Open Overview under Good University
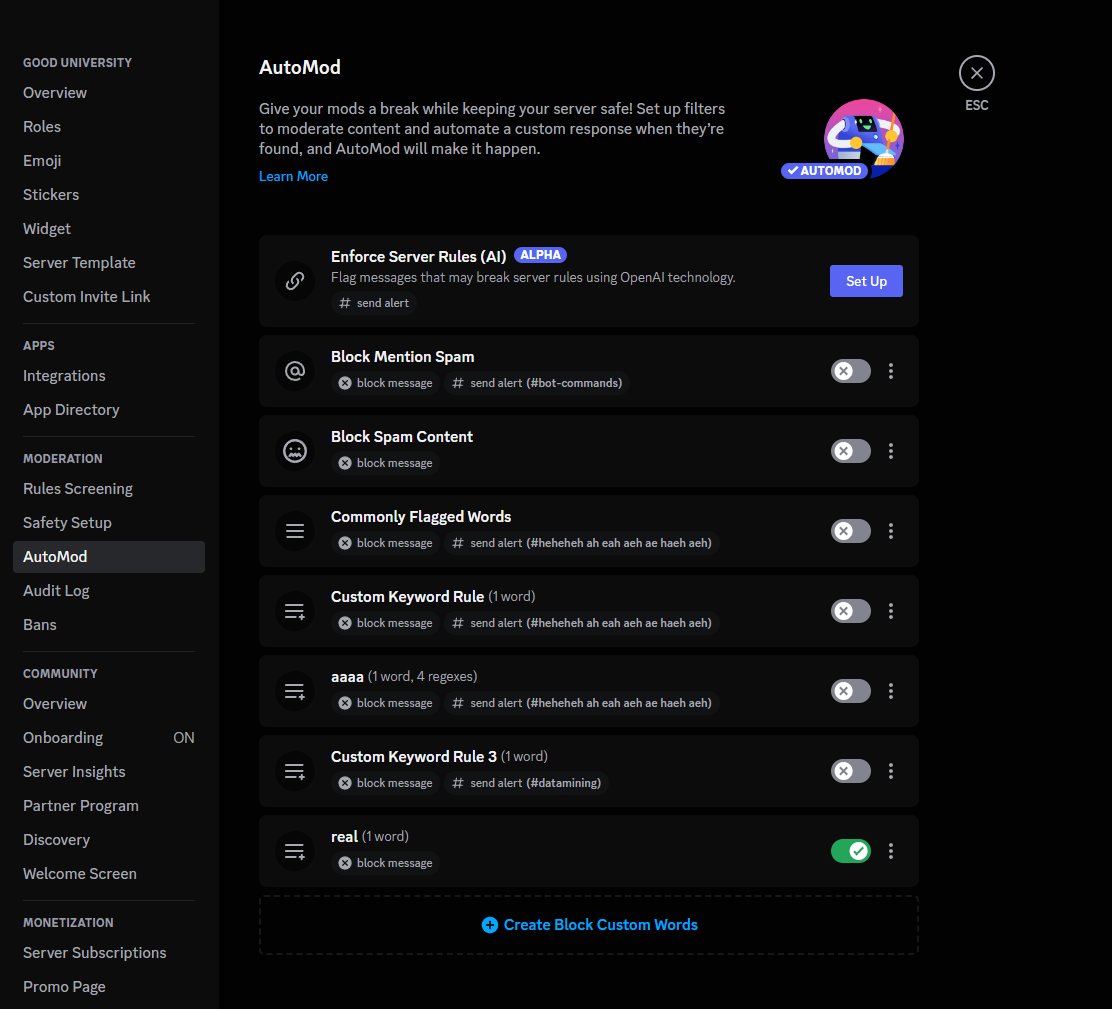1112x1009 pixels. [109, 93]
